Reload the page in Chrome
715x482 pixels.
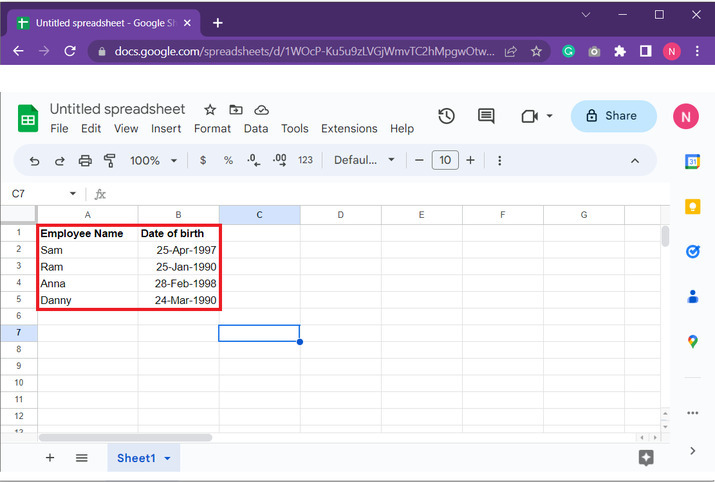point(70,51)
